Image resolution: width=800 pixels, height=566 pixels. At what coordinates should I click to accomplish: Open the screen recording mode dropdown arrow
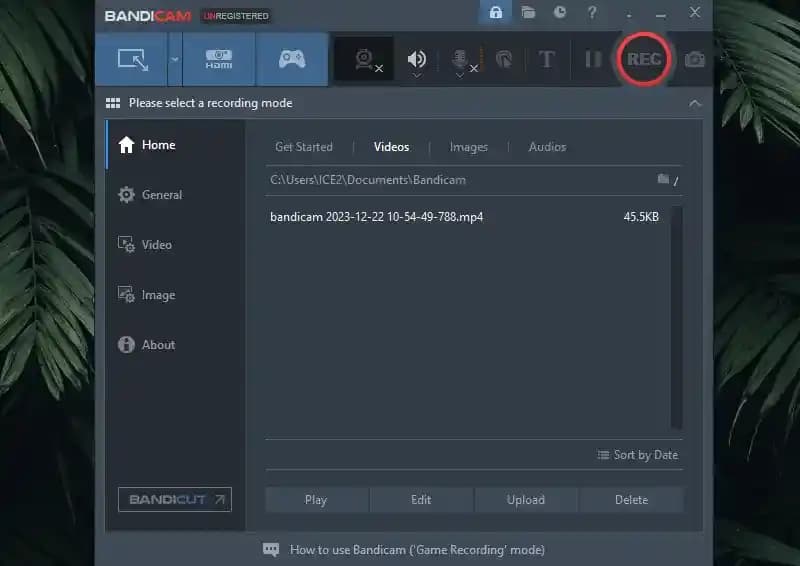pos(175,59)
